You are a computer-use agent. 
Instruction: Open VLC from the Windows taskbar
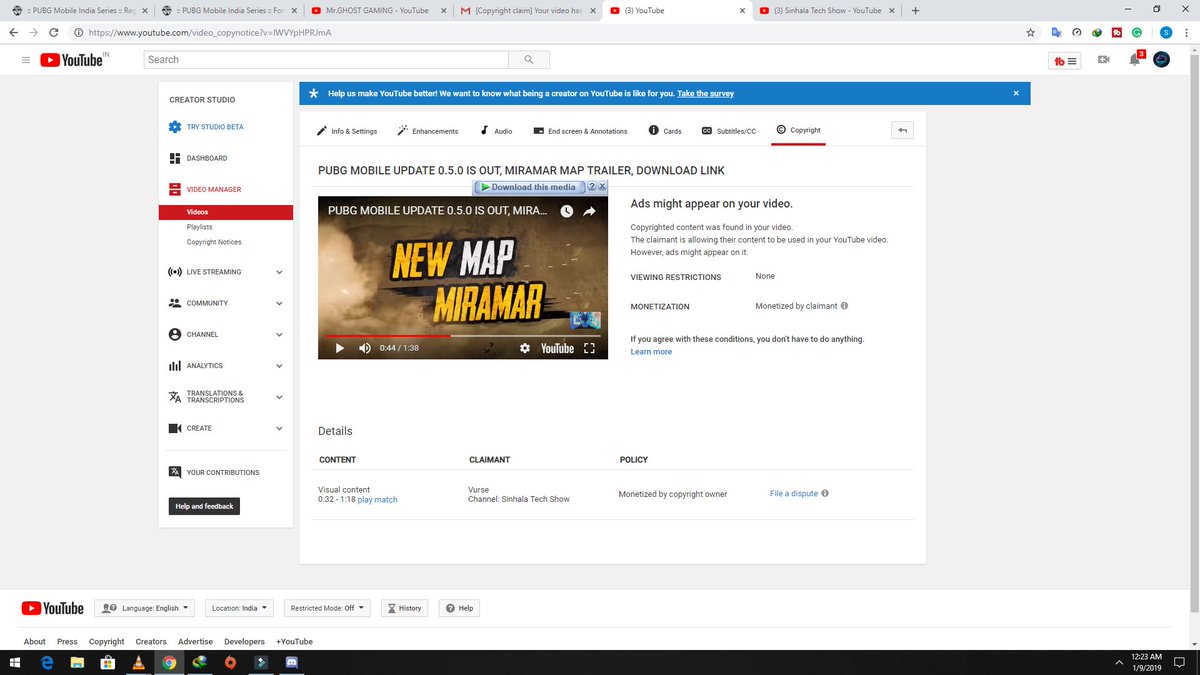coord(138,662)
